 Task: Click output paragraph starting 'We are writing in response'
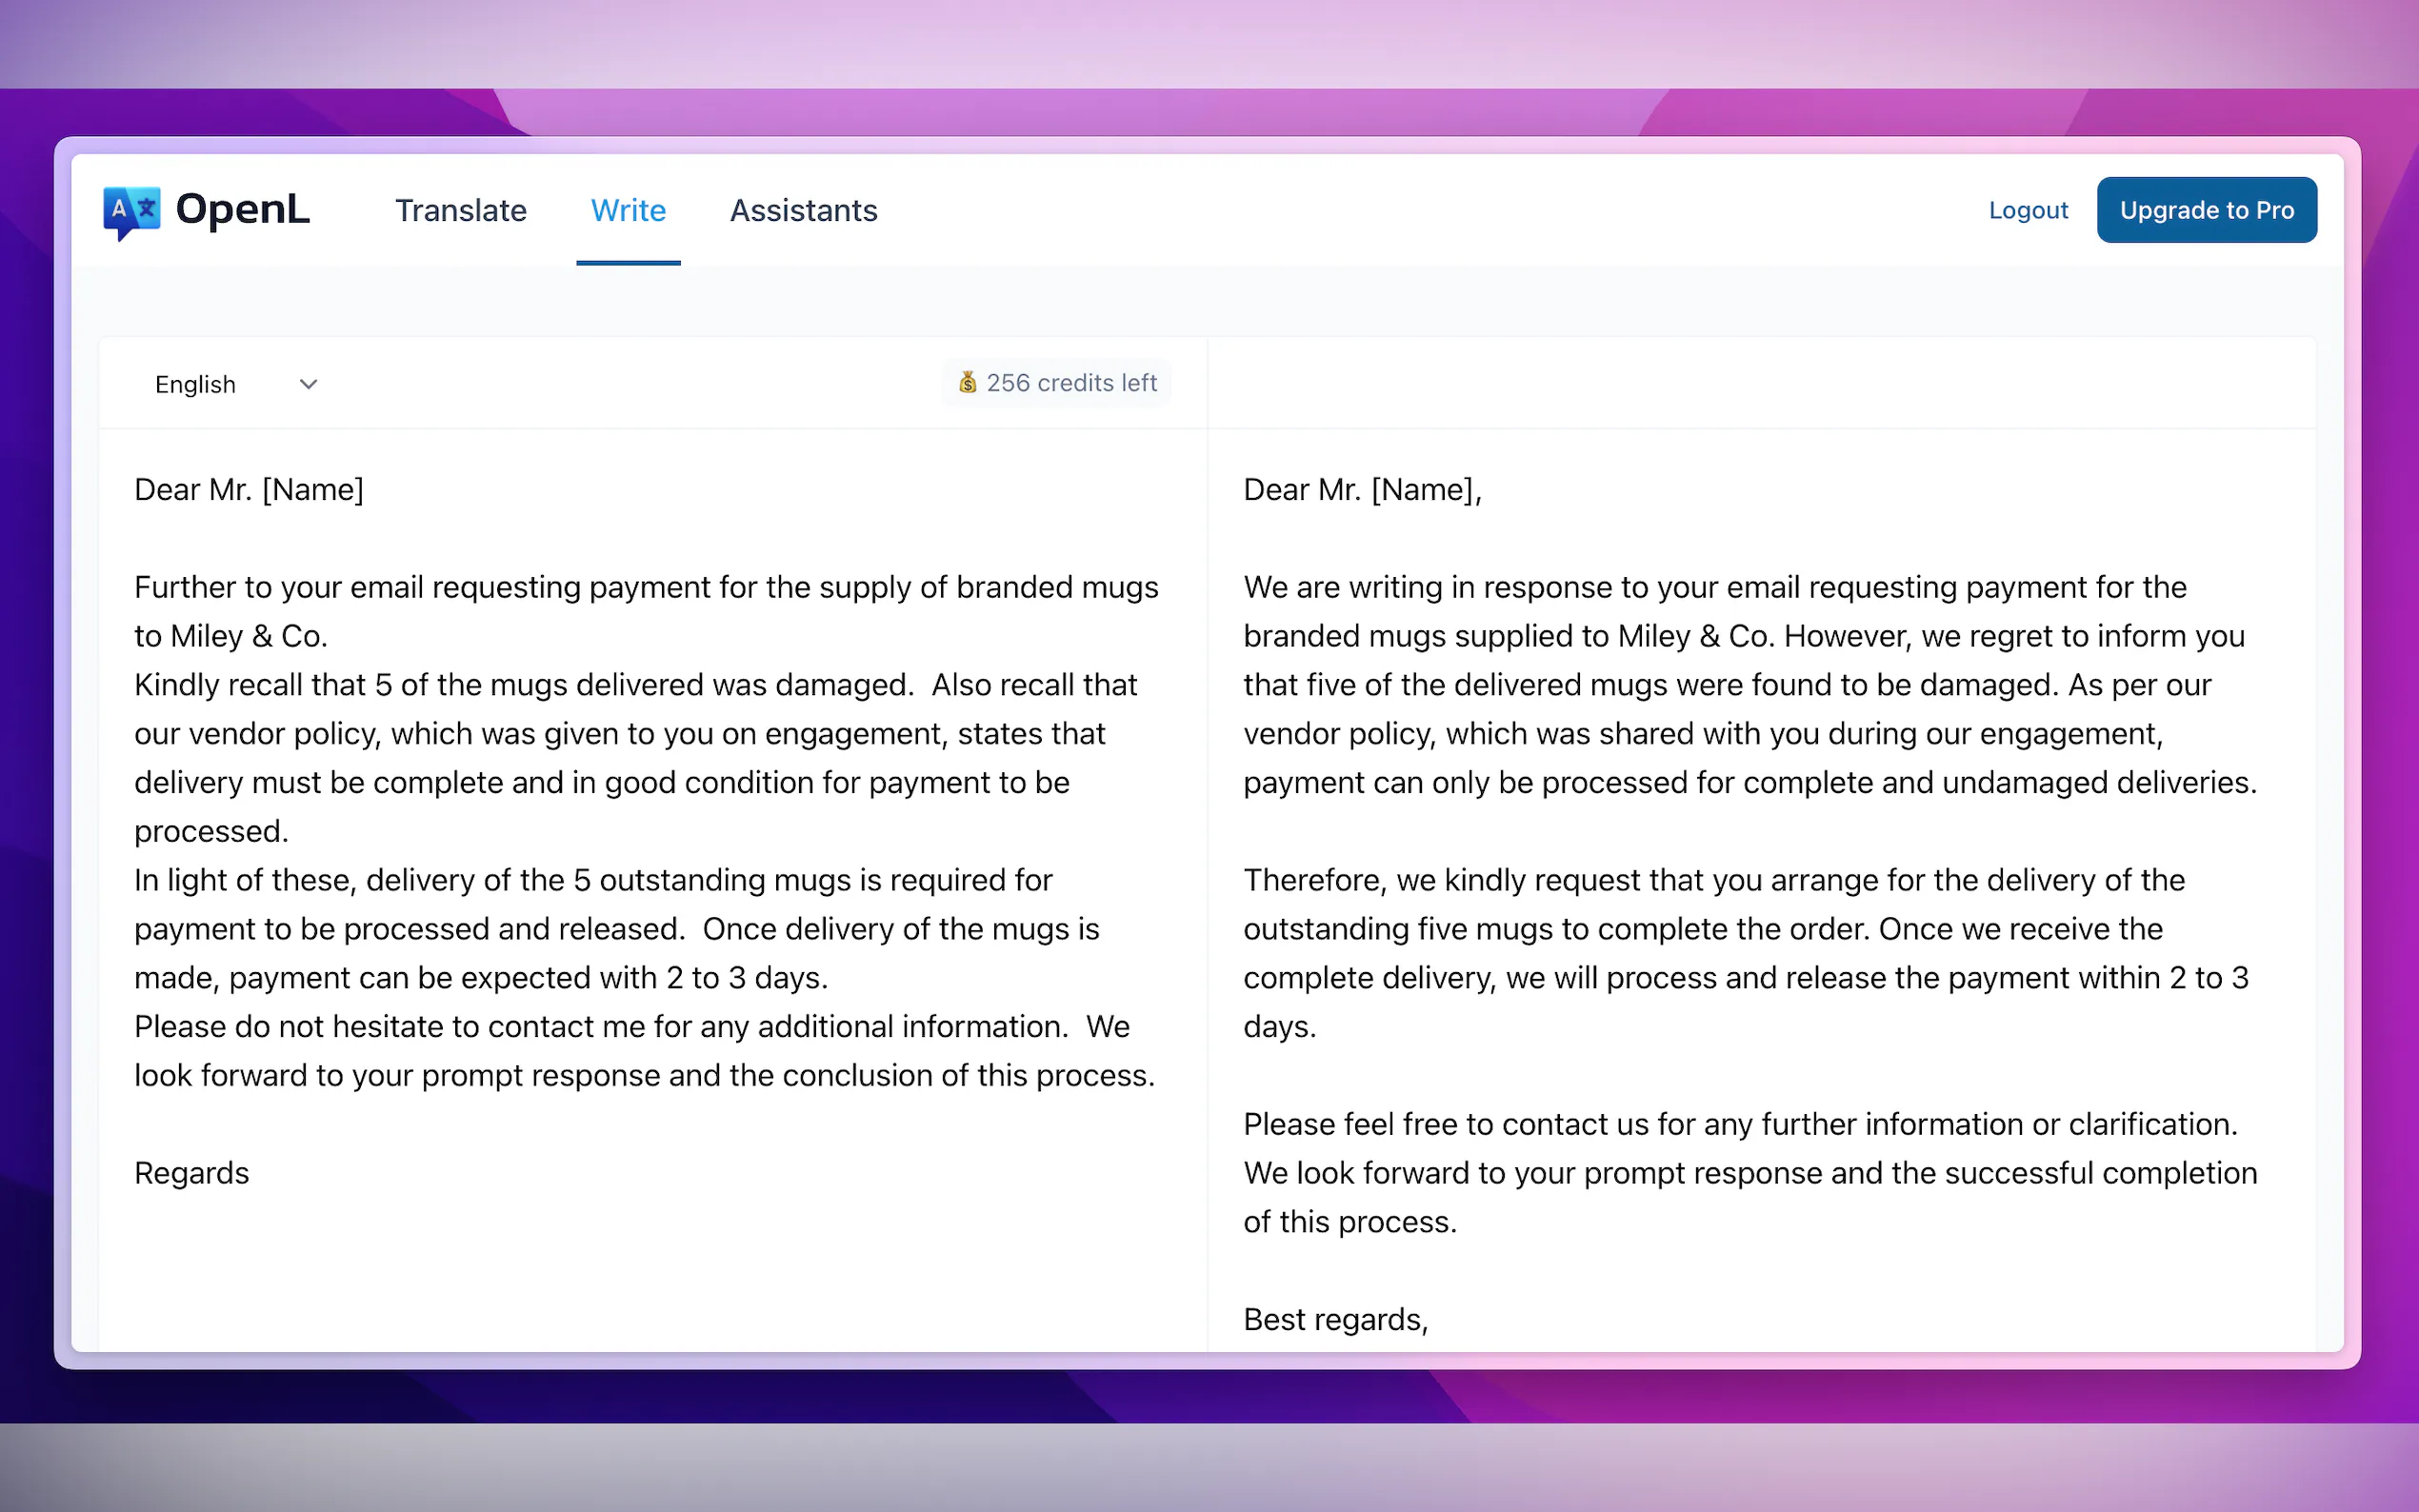point(1714,588)
